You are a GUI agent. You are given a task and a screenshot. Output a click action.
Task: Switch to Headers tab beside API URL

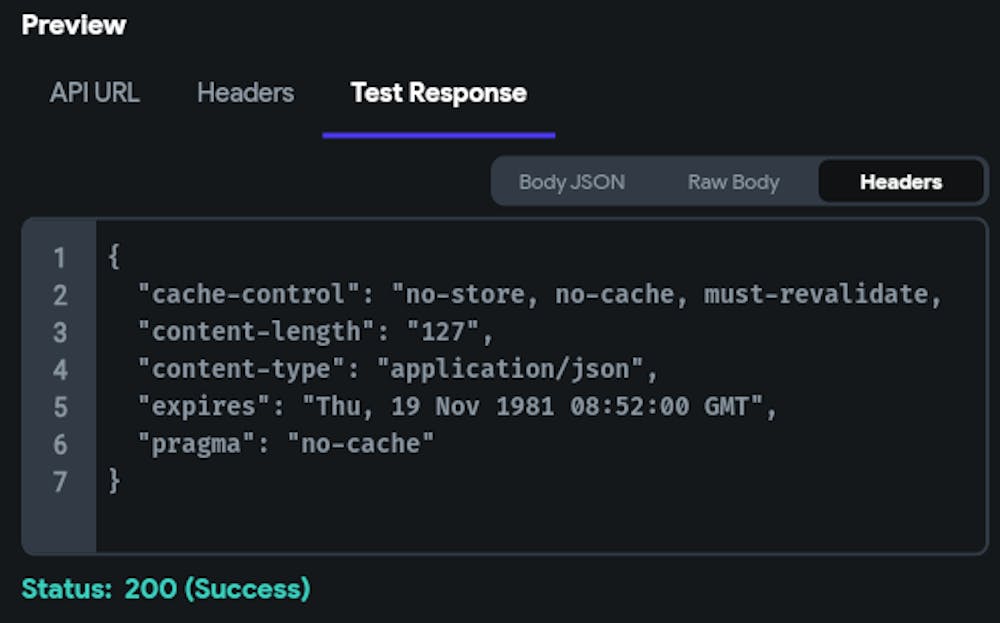click(245, 93)
